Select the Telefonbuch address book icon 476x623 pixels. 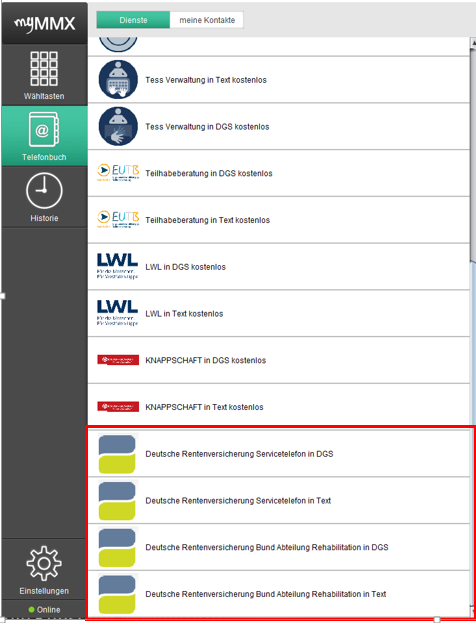point(44,130)
